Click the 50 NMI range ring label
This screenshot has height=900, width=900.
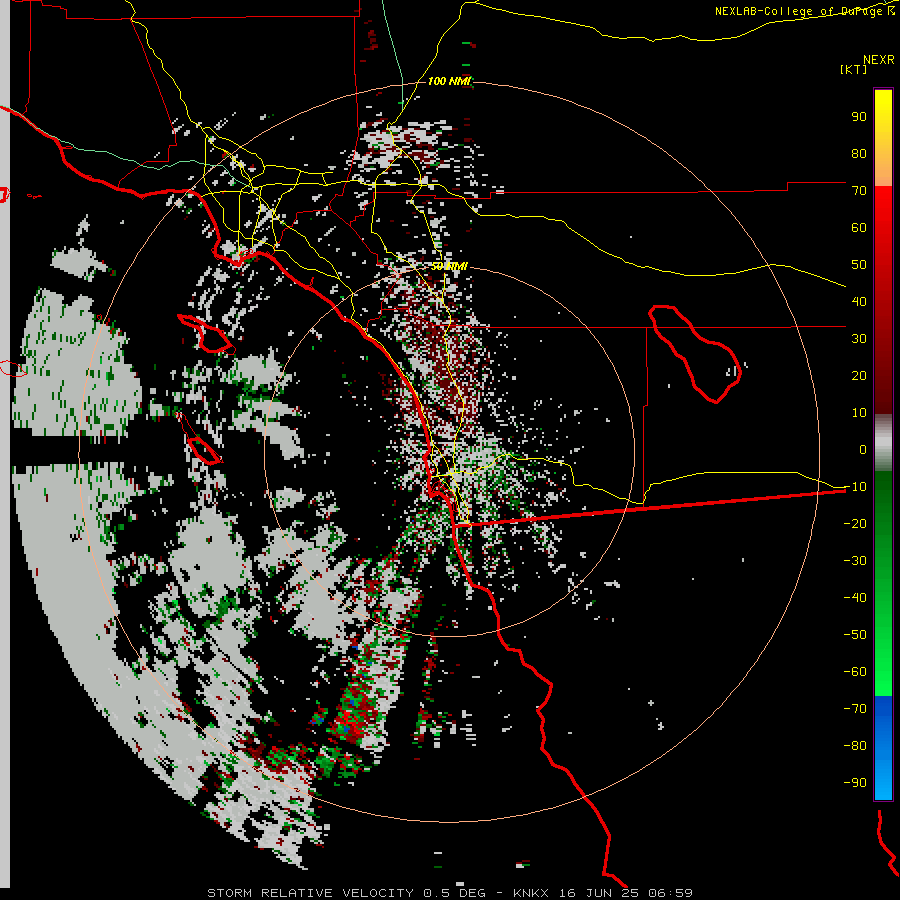[449, 266]
